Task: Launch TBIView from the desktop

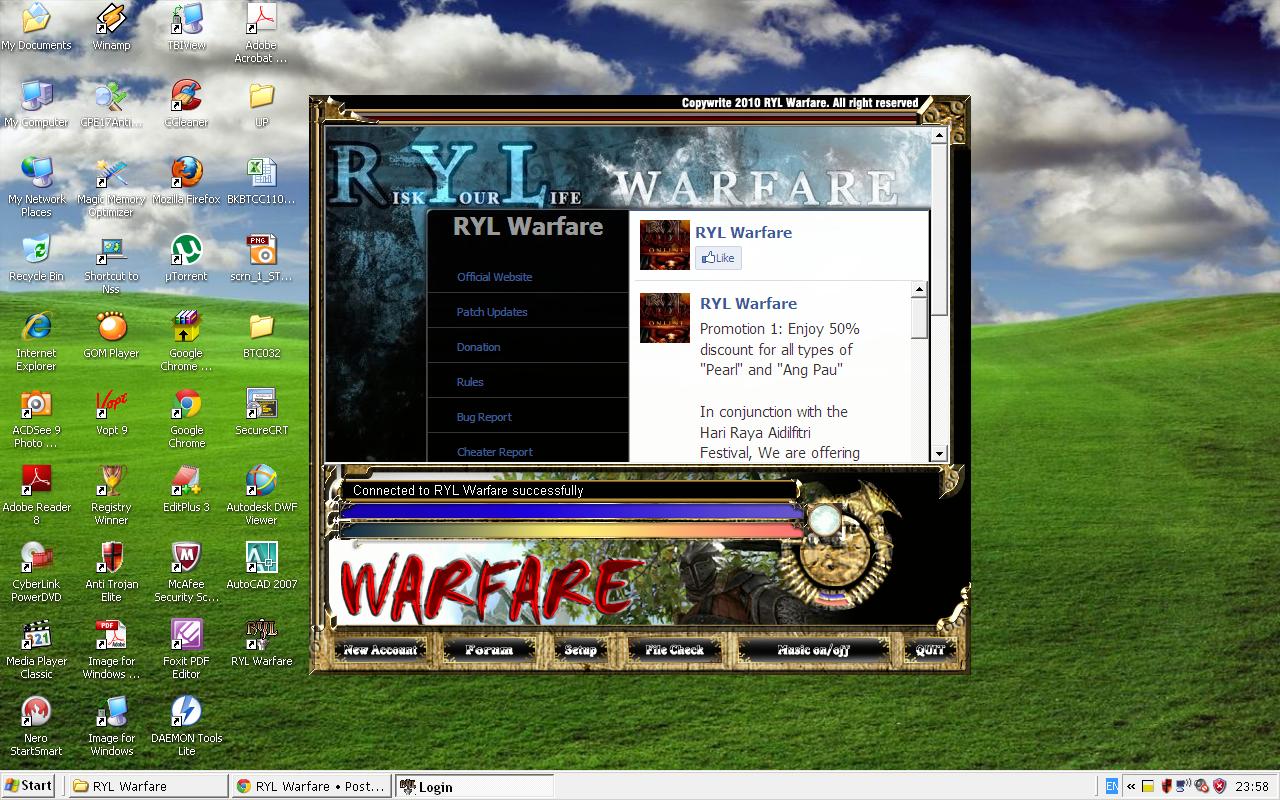Action: click(x=186, y=27)
